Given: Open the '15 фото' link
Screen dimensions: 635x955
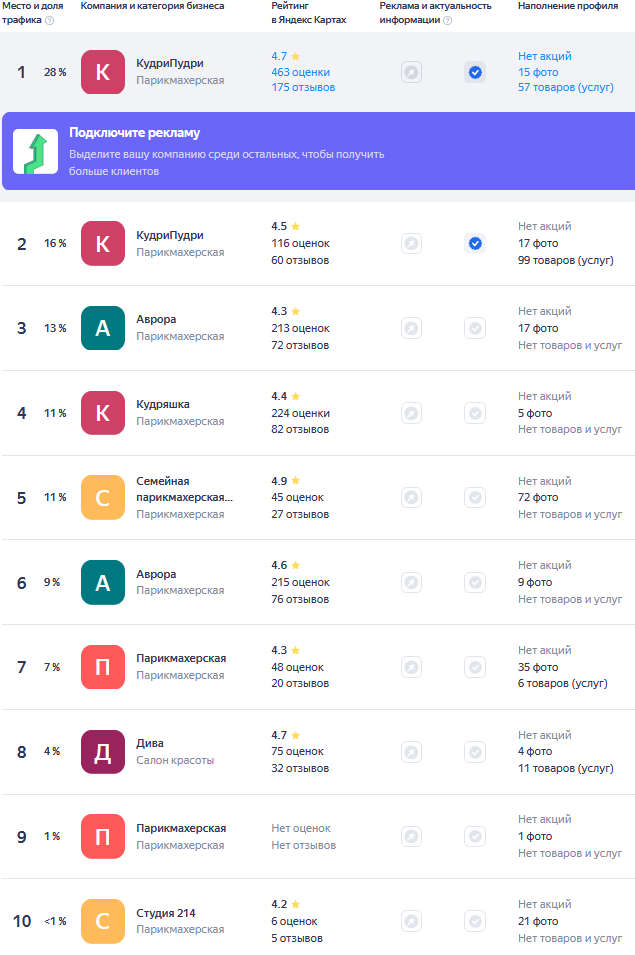Looking at the screenshot, I should tap(538, 72).
